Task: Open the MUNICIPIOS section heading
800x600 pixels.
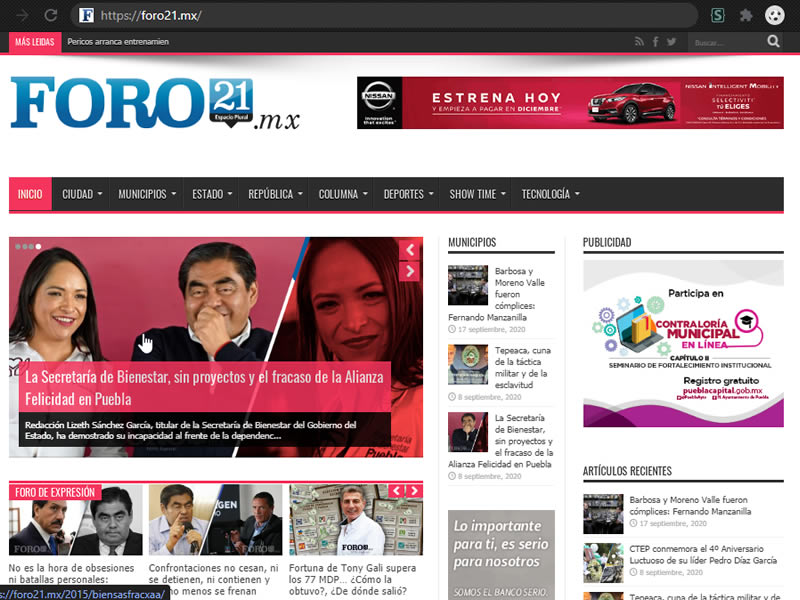Action: point(472,242)
